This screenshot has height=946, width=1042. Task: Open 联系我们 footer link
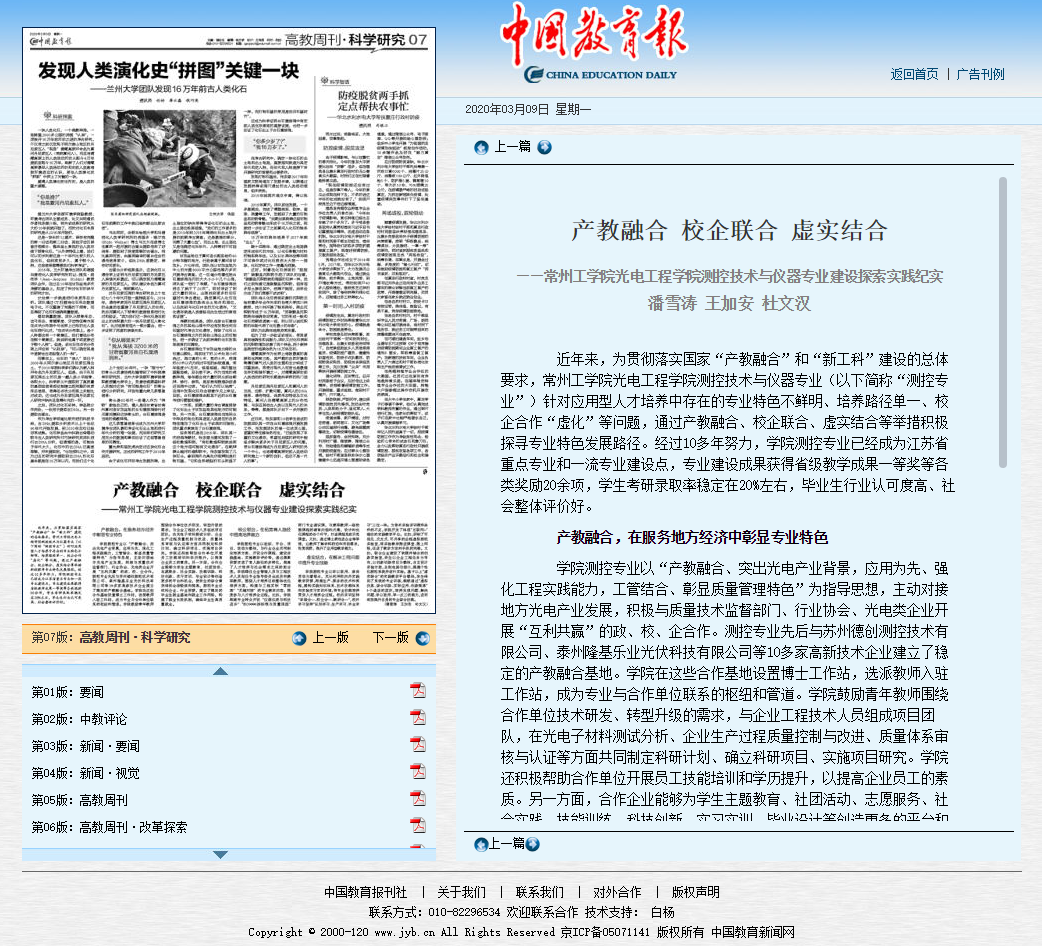(540, 892)
